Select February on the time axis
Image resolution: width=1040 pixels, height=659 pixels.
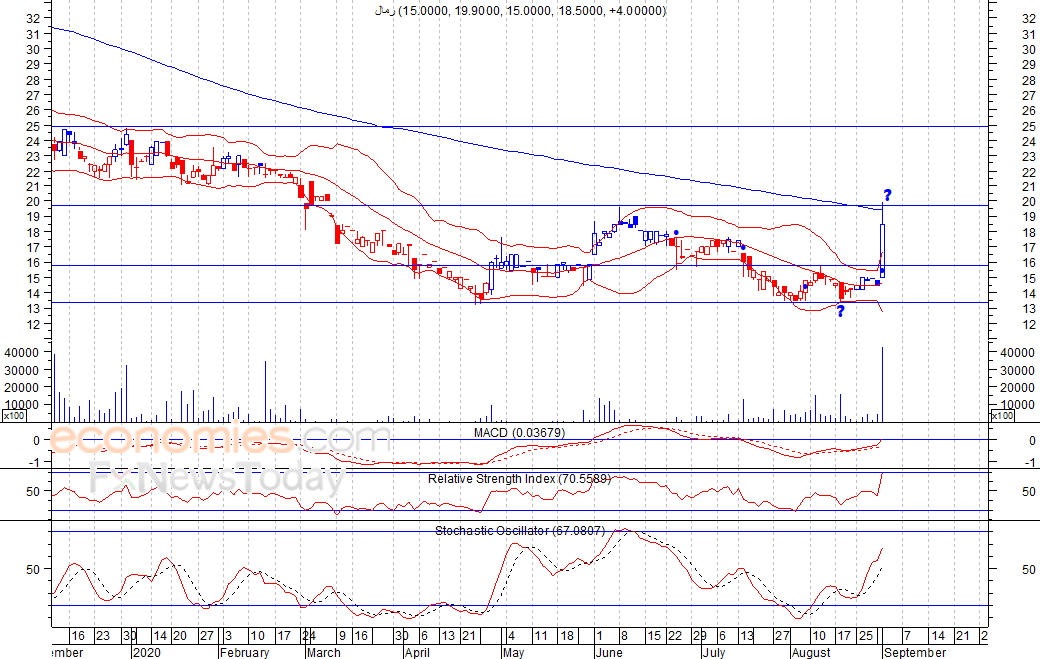244,652
